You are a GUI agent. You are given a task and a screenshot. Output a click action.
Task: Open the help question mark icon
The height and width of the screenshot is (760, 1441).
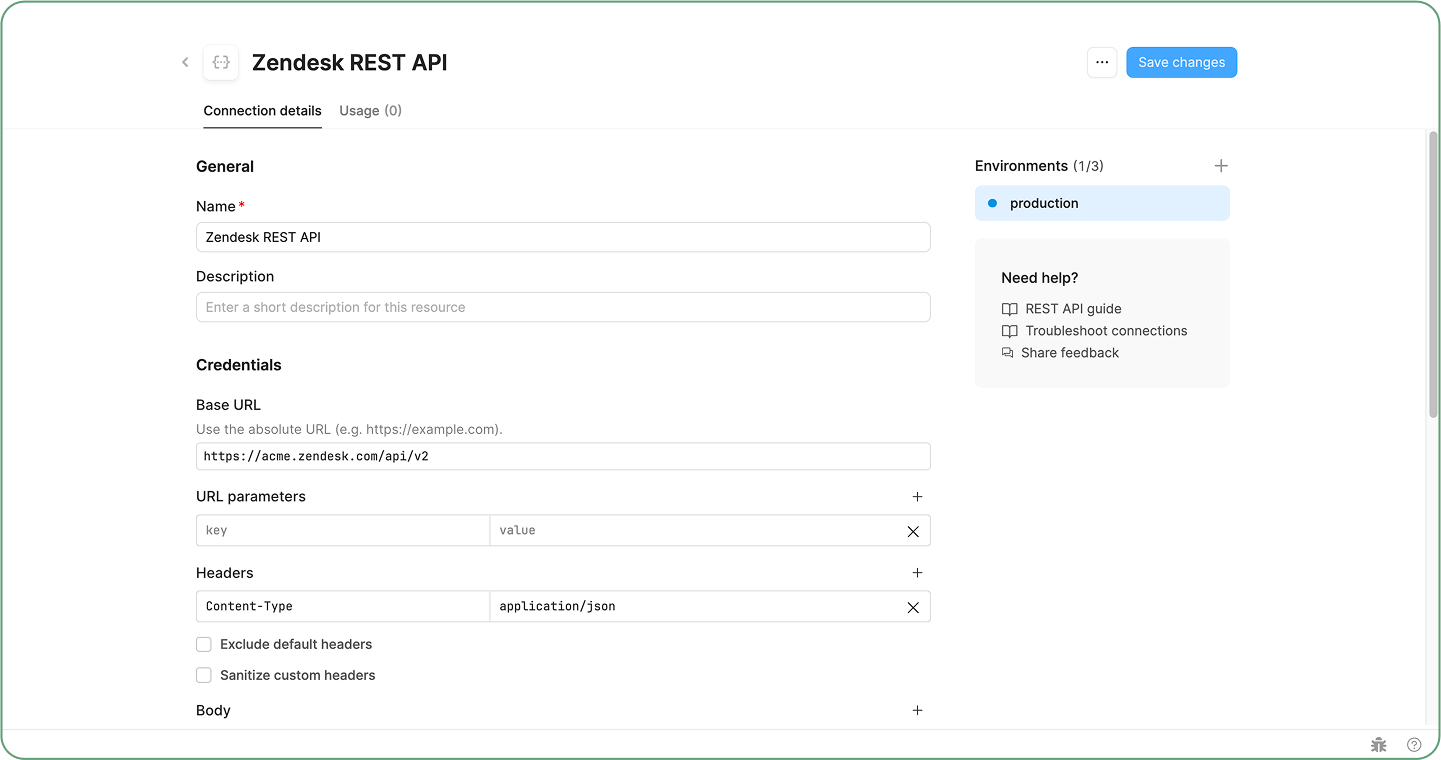point(1414,745)
